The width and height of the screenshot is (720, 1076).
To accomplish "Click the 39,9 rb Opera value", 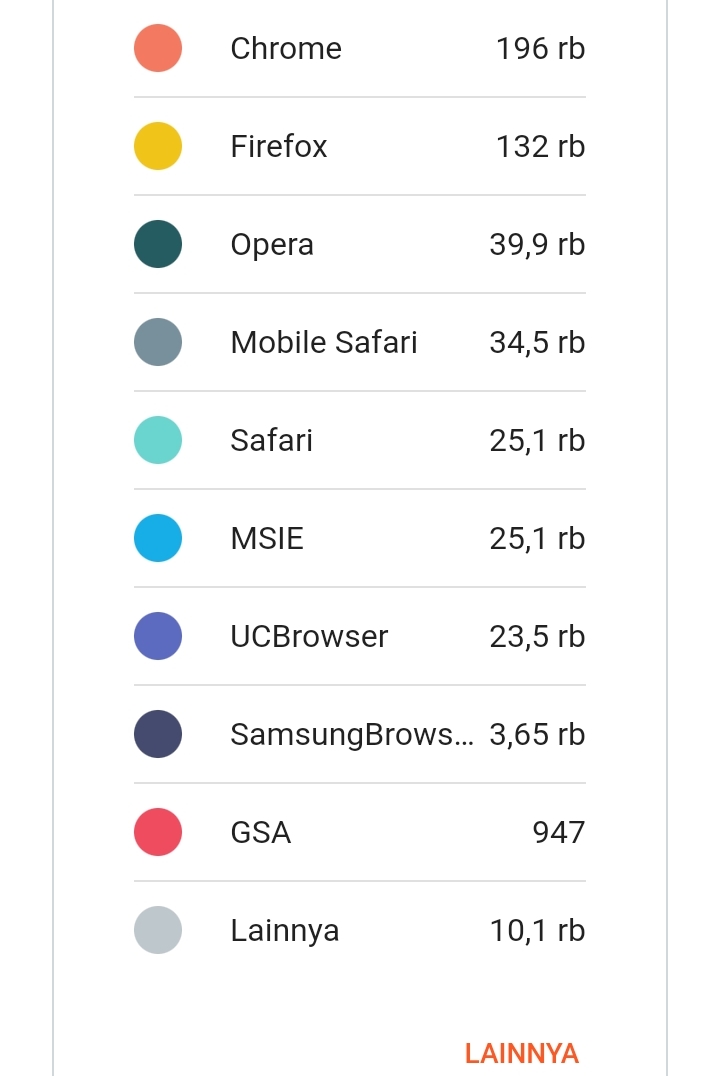I will point(537,245).
